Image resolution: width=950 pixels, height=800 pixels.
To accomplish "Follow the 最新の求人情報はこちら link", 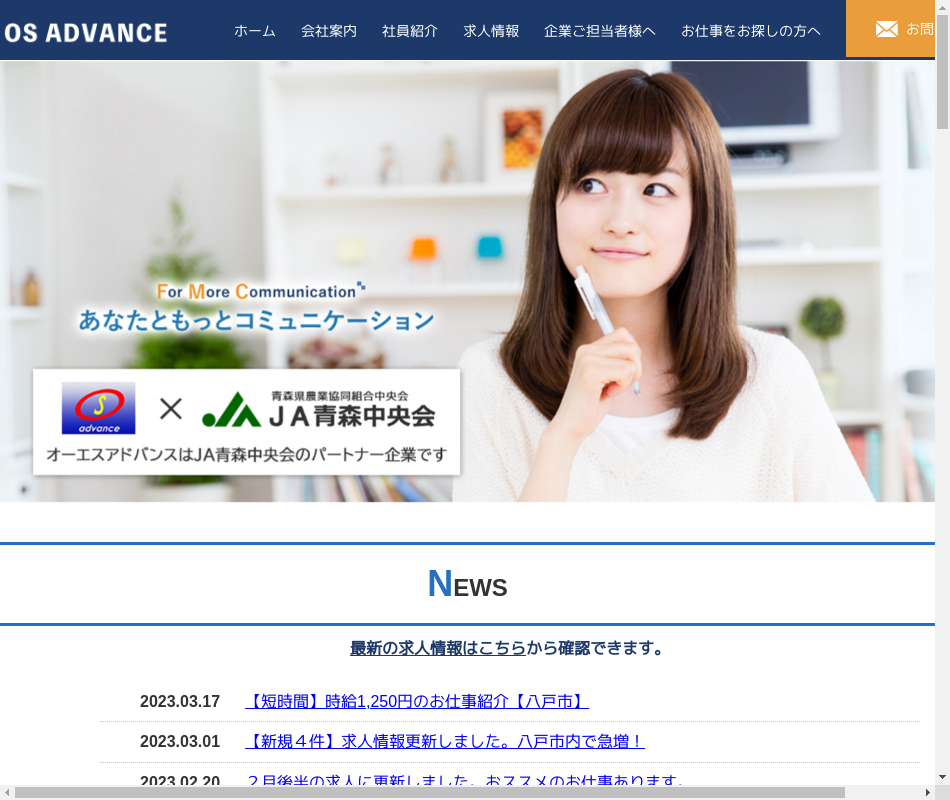I will coord(437,648).
